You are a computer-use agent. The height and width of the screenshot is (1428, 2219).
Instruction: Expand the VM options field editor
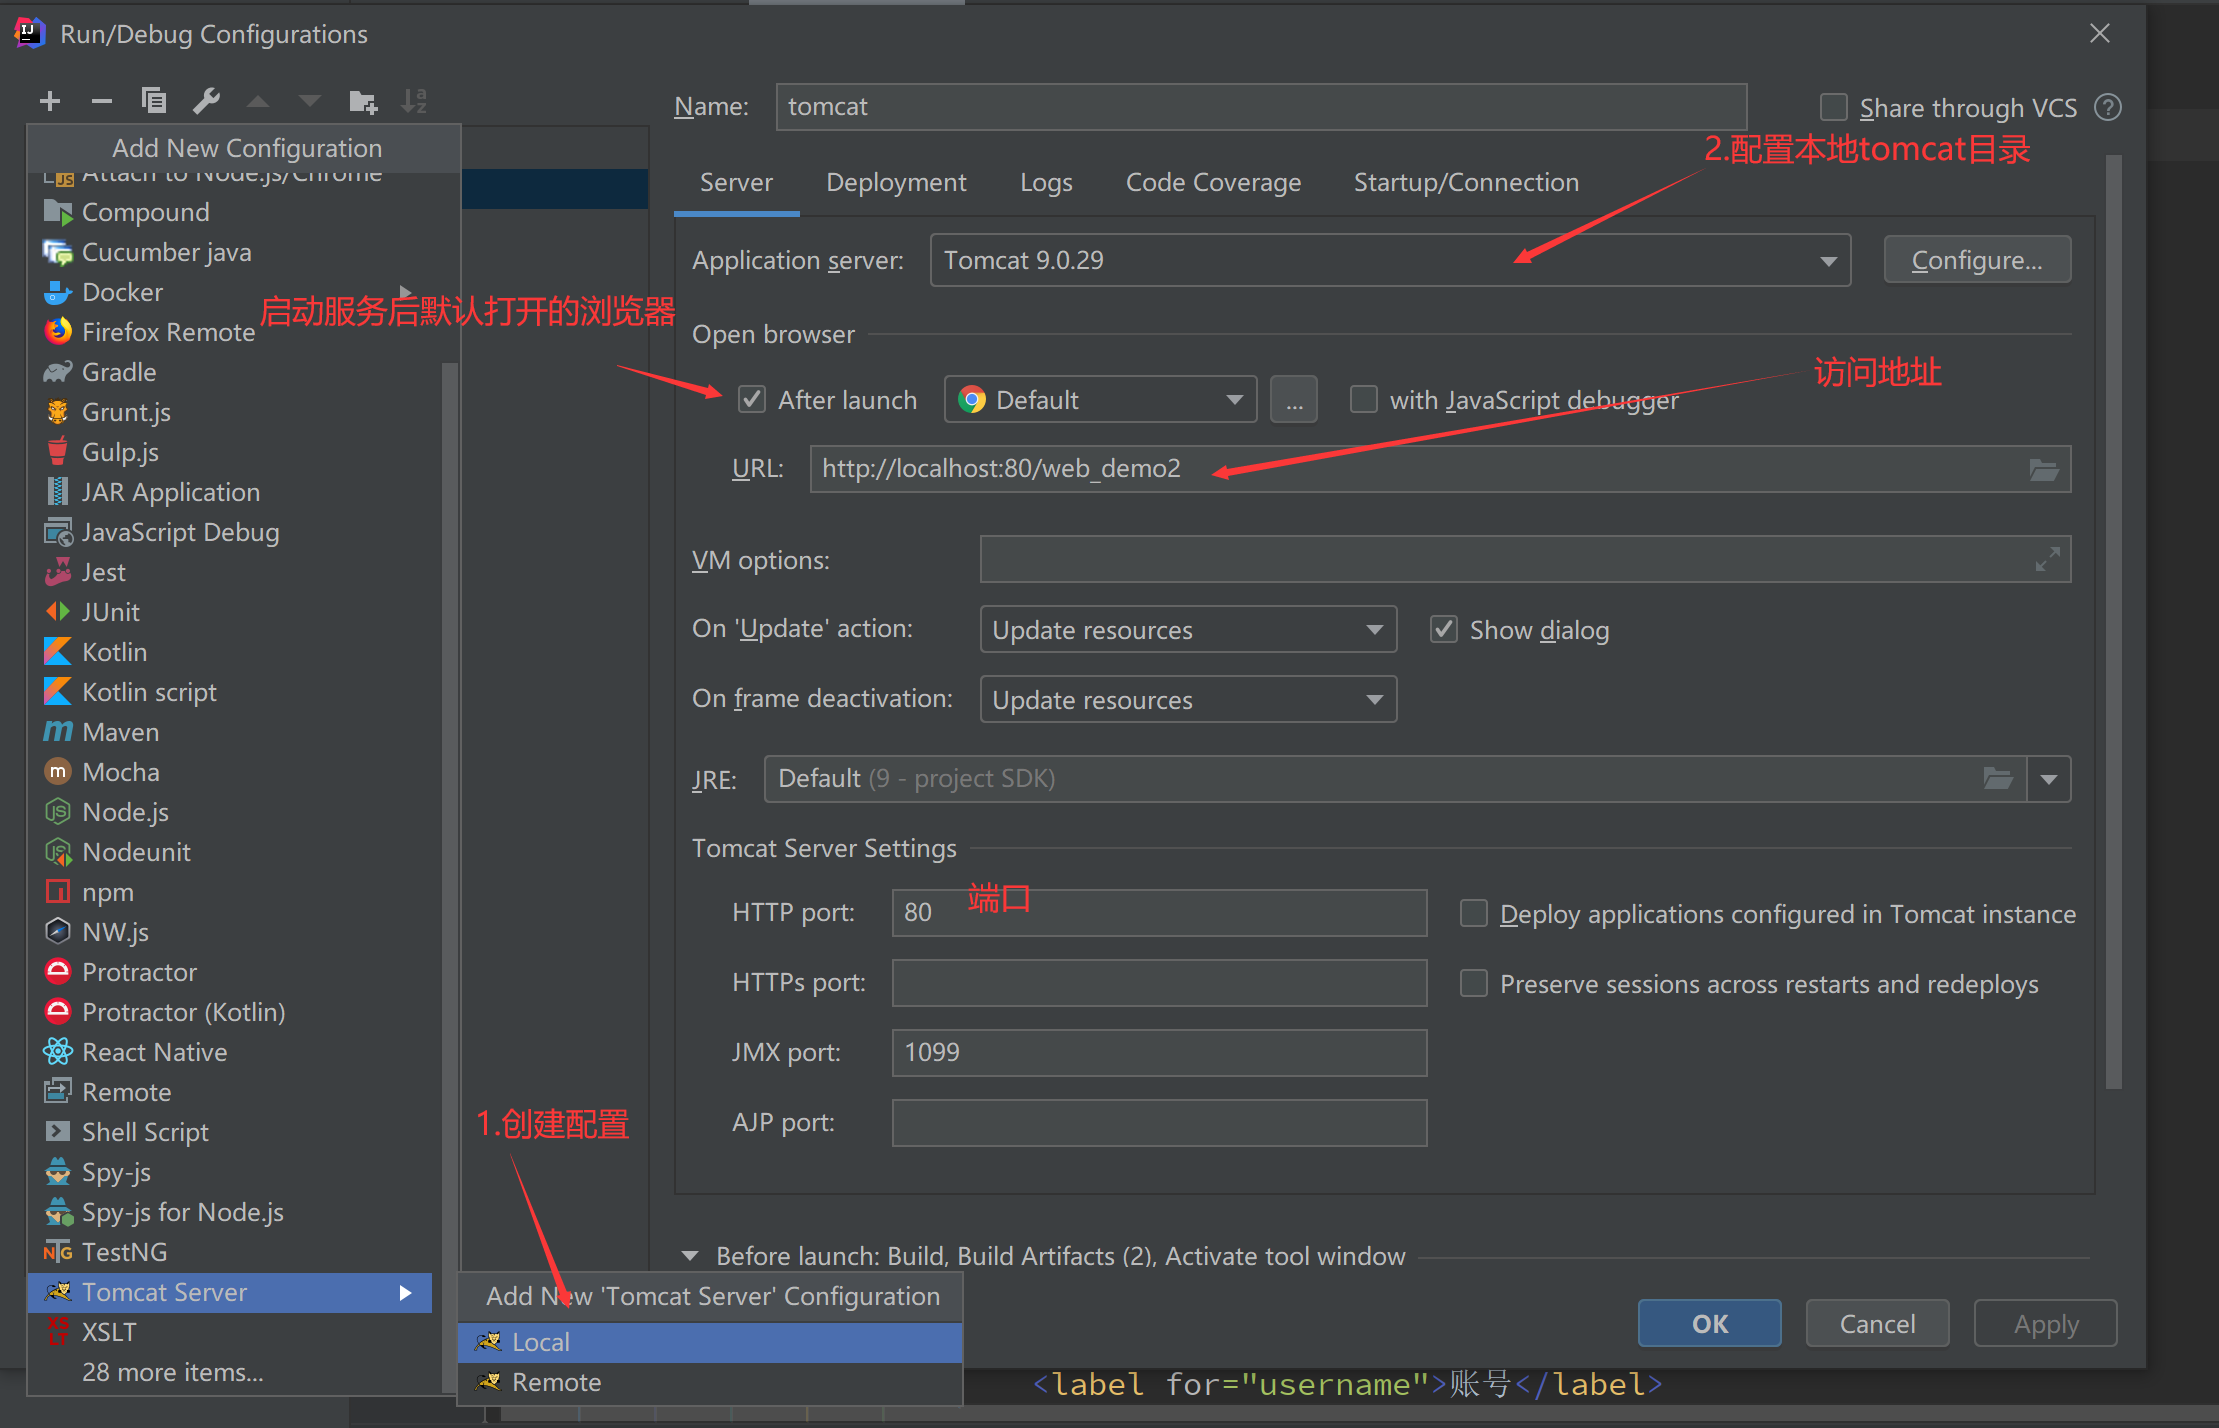click(x=2047, y=560)
